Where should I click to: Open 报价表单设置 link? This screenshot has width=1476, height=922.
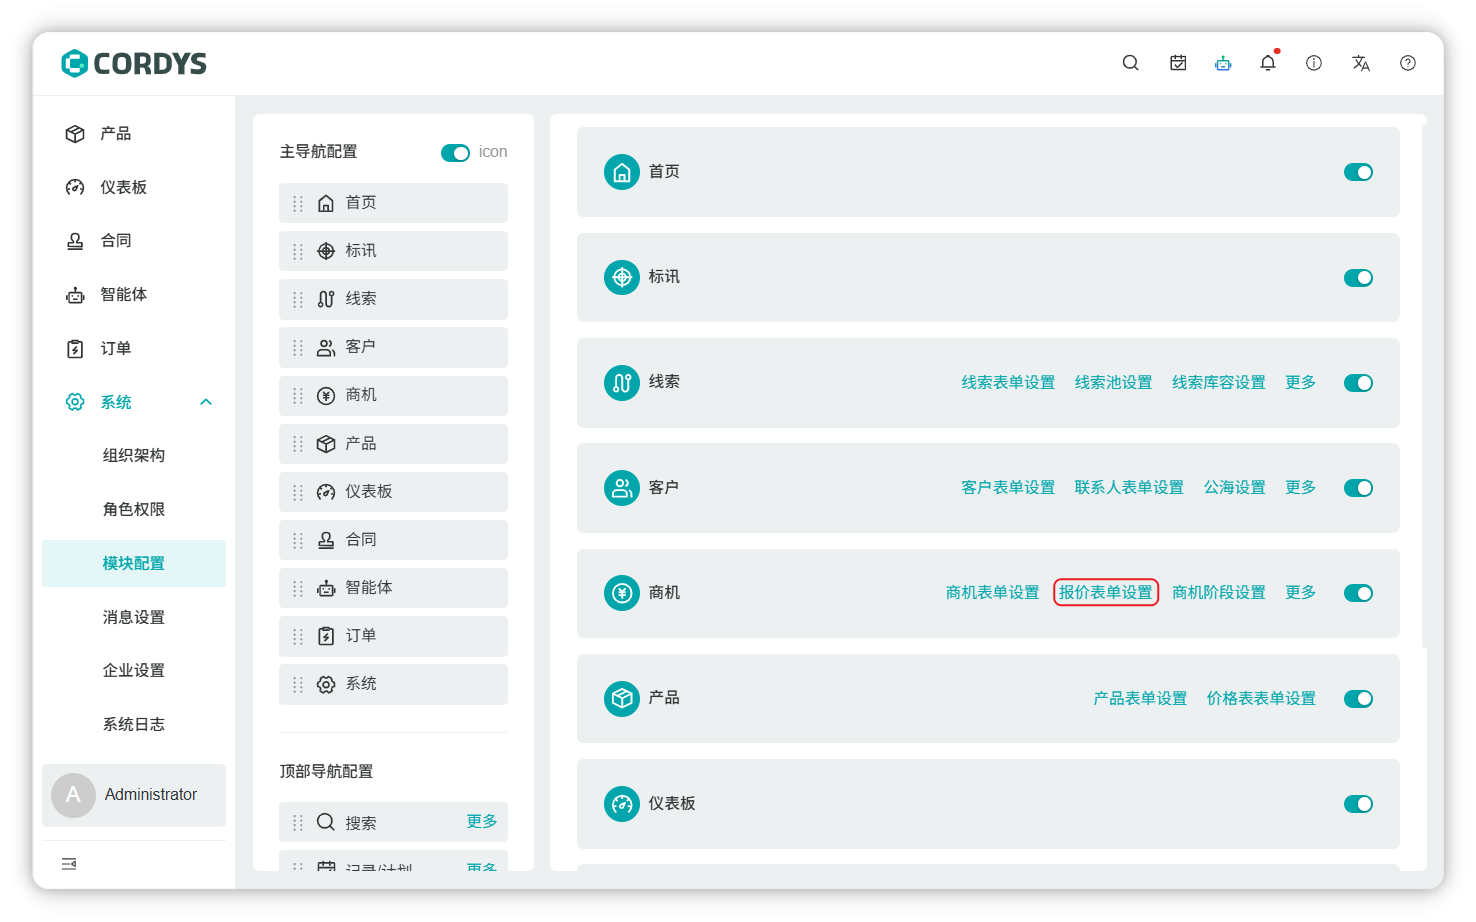click(x=1105, y=592)
